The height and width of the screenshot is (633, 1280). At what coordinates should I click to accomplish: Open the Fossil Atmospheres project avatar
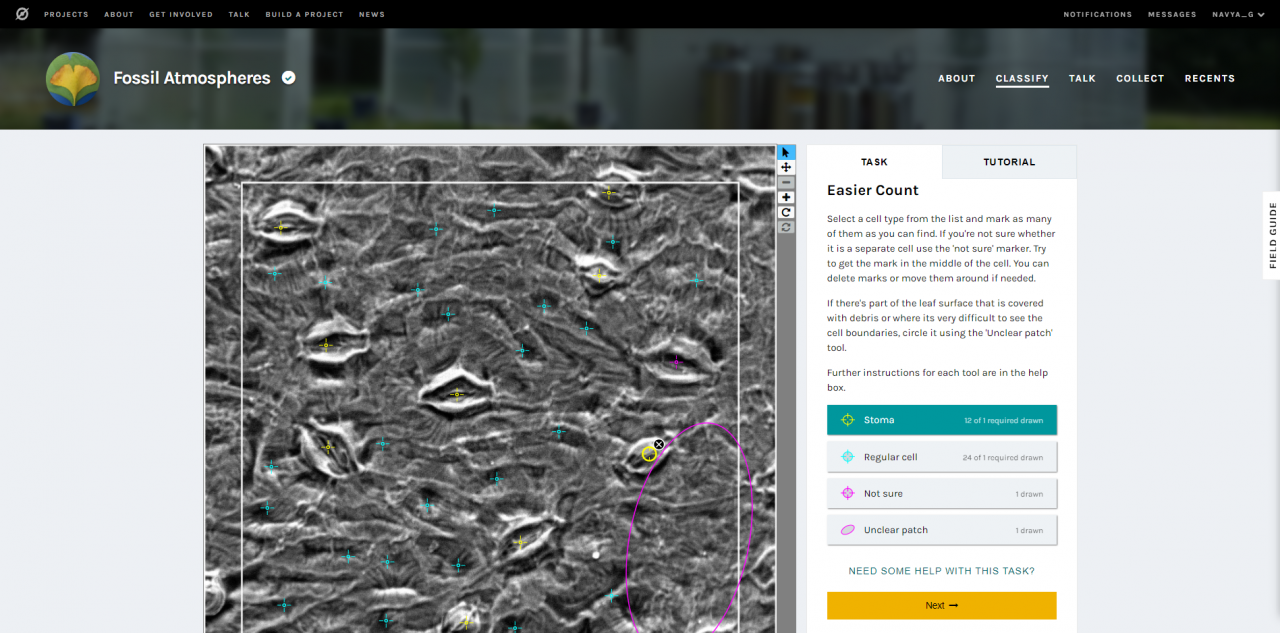[x=73, y=79]
